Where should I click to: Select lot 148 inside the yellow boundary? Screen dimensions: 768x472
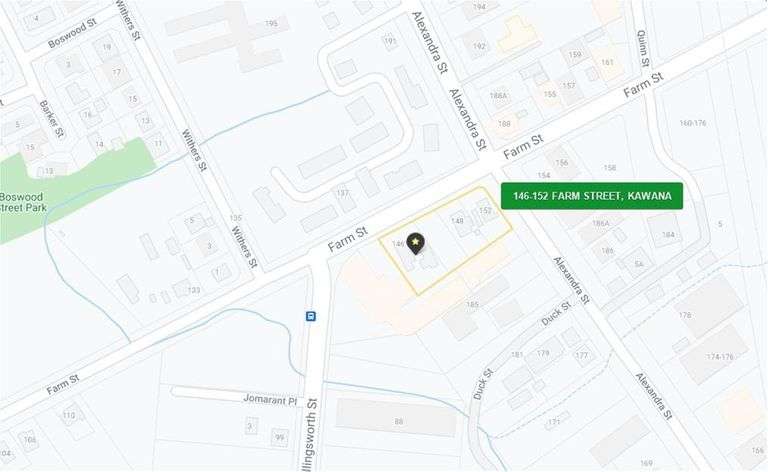(x=457, y=221)
